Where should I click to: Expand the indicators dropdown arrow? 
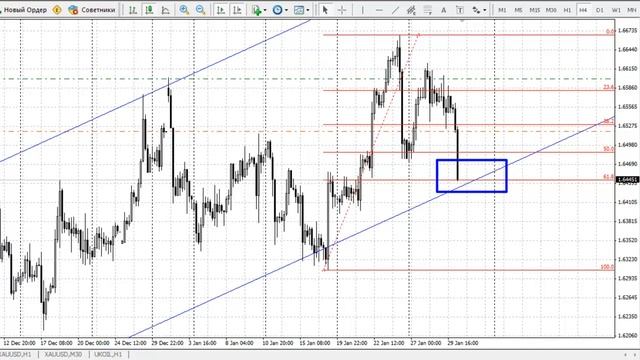click(265, 10)
